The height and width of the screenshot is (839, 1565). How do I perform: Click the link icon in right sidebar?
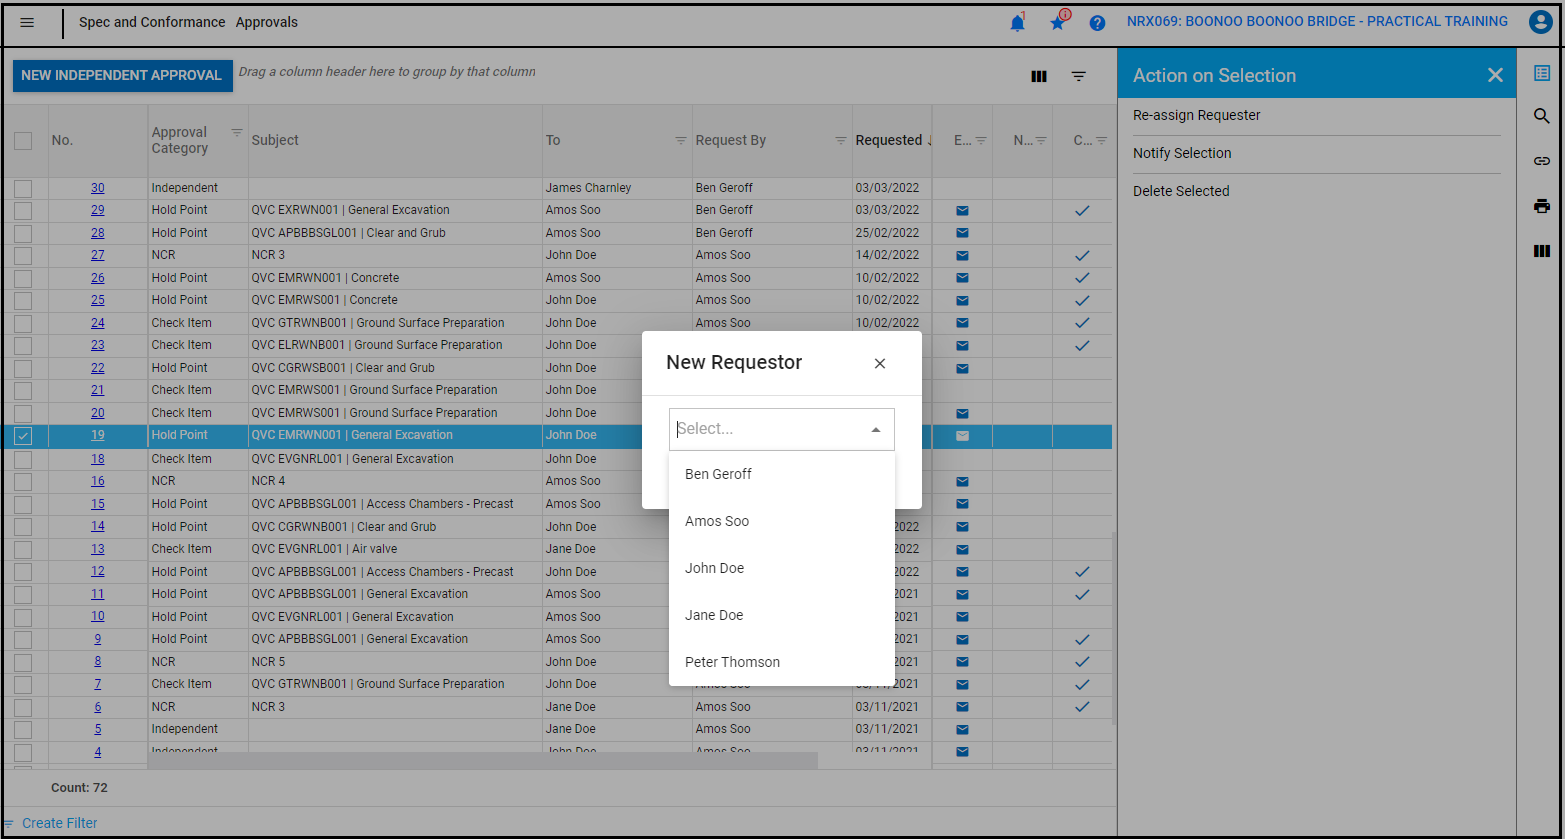tap(1542, 161)
